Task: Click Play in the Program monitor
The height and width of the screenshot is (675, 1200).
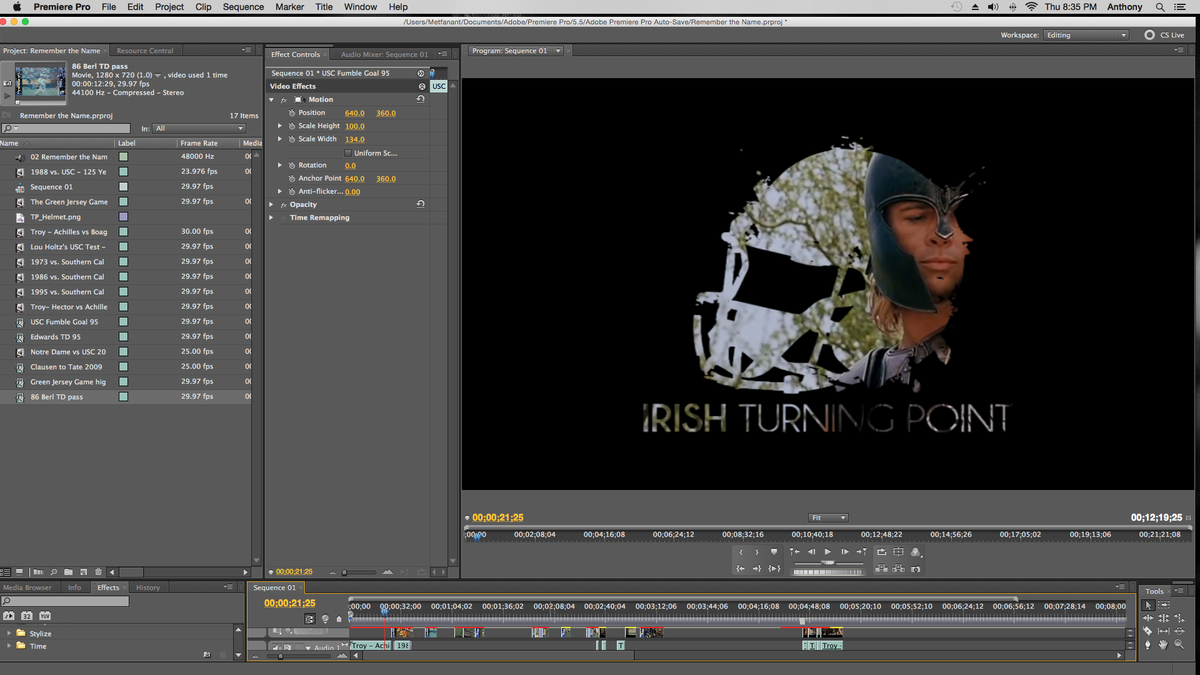Action: (828, 552)
